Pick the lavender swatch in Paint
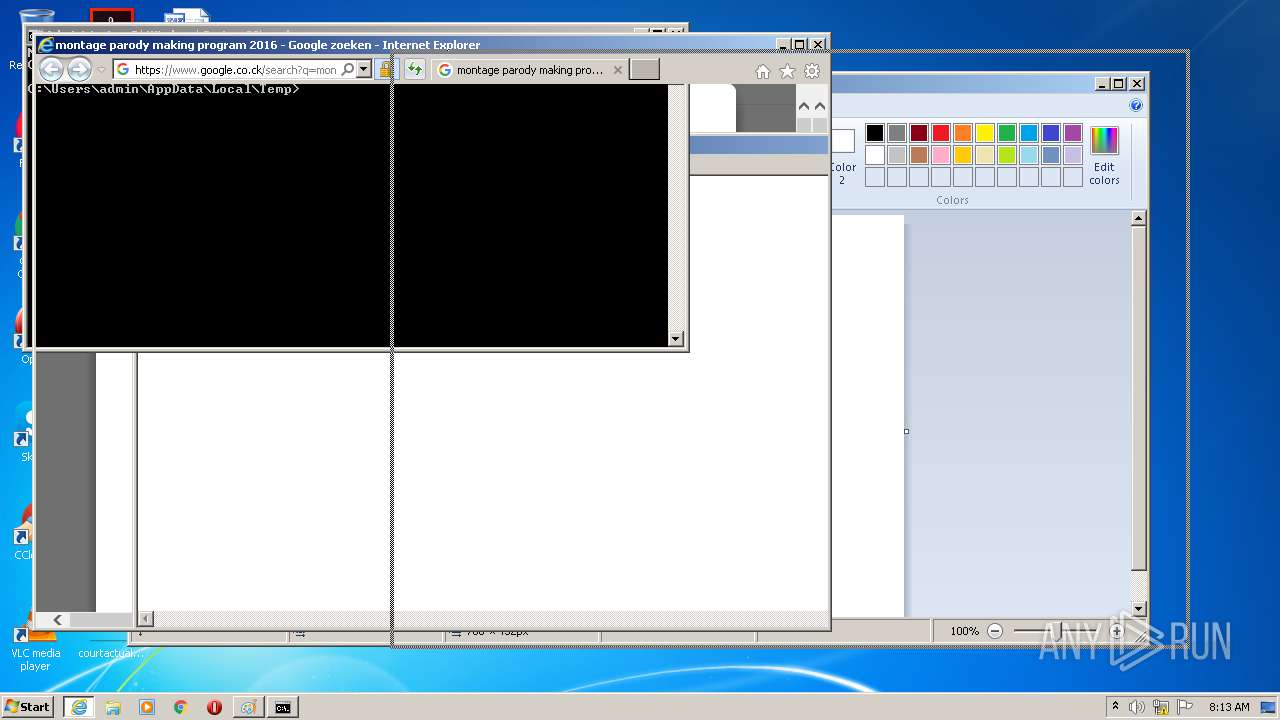The height and width of the screenshot is (720, 1280). click(1073, 155)
